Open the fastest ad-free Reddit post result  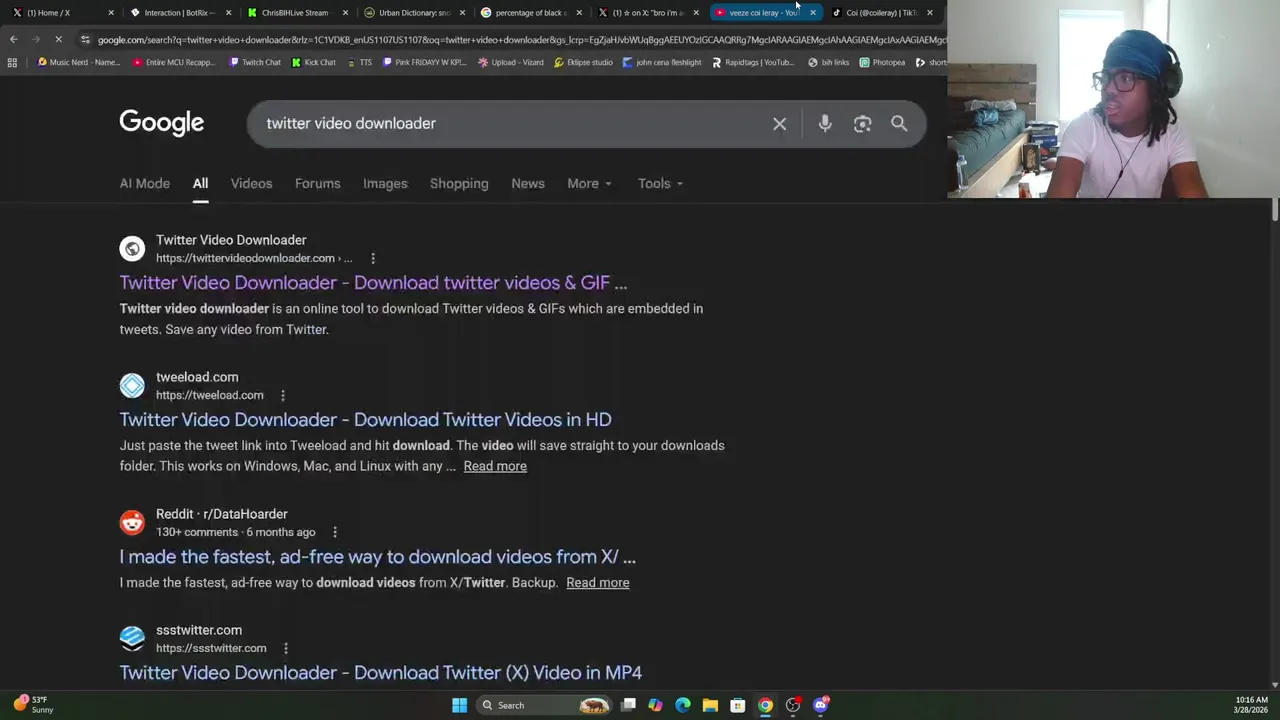click(x=377, y=557)
